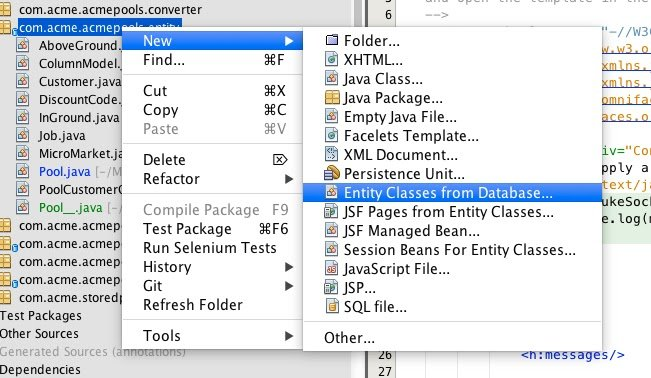Click the Java Package icon in submenu
The image size is (651, 378).
coord(332,98)
